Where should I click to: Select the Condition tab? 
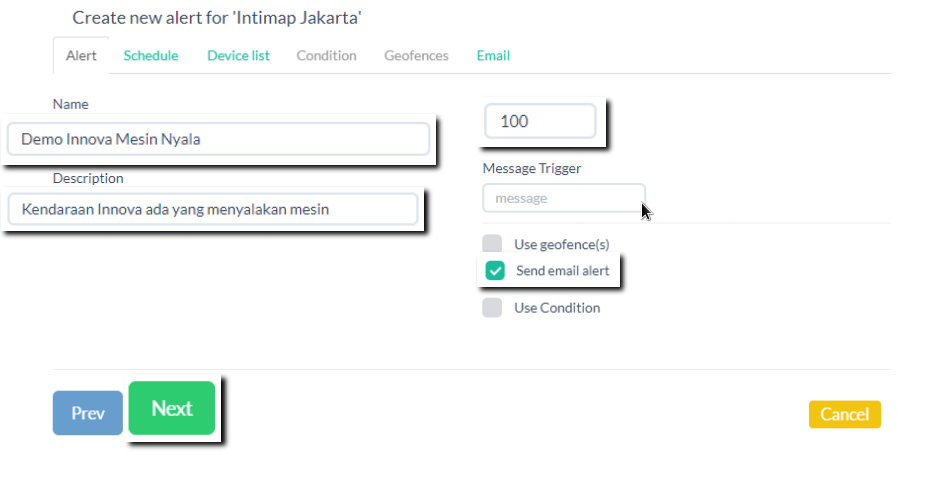326,56
